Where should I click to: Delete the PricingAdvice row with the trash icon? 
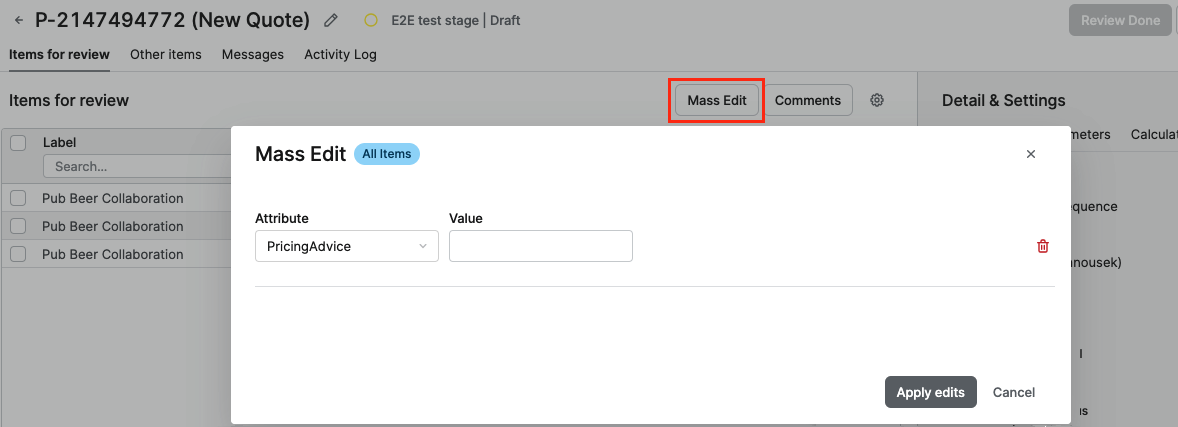point(1043,246)
